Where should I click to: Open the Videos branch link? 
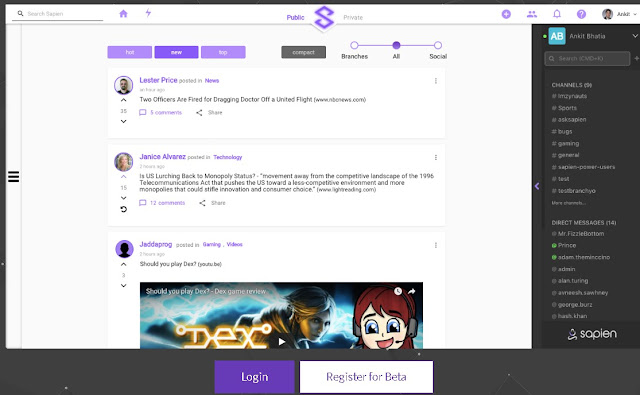(x=234, y=244)
